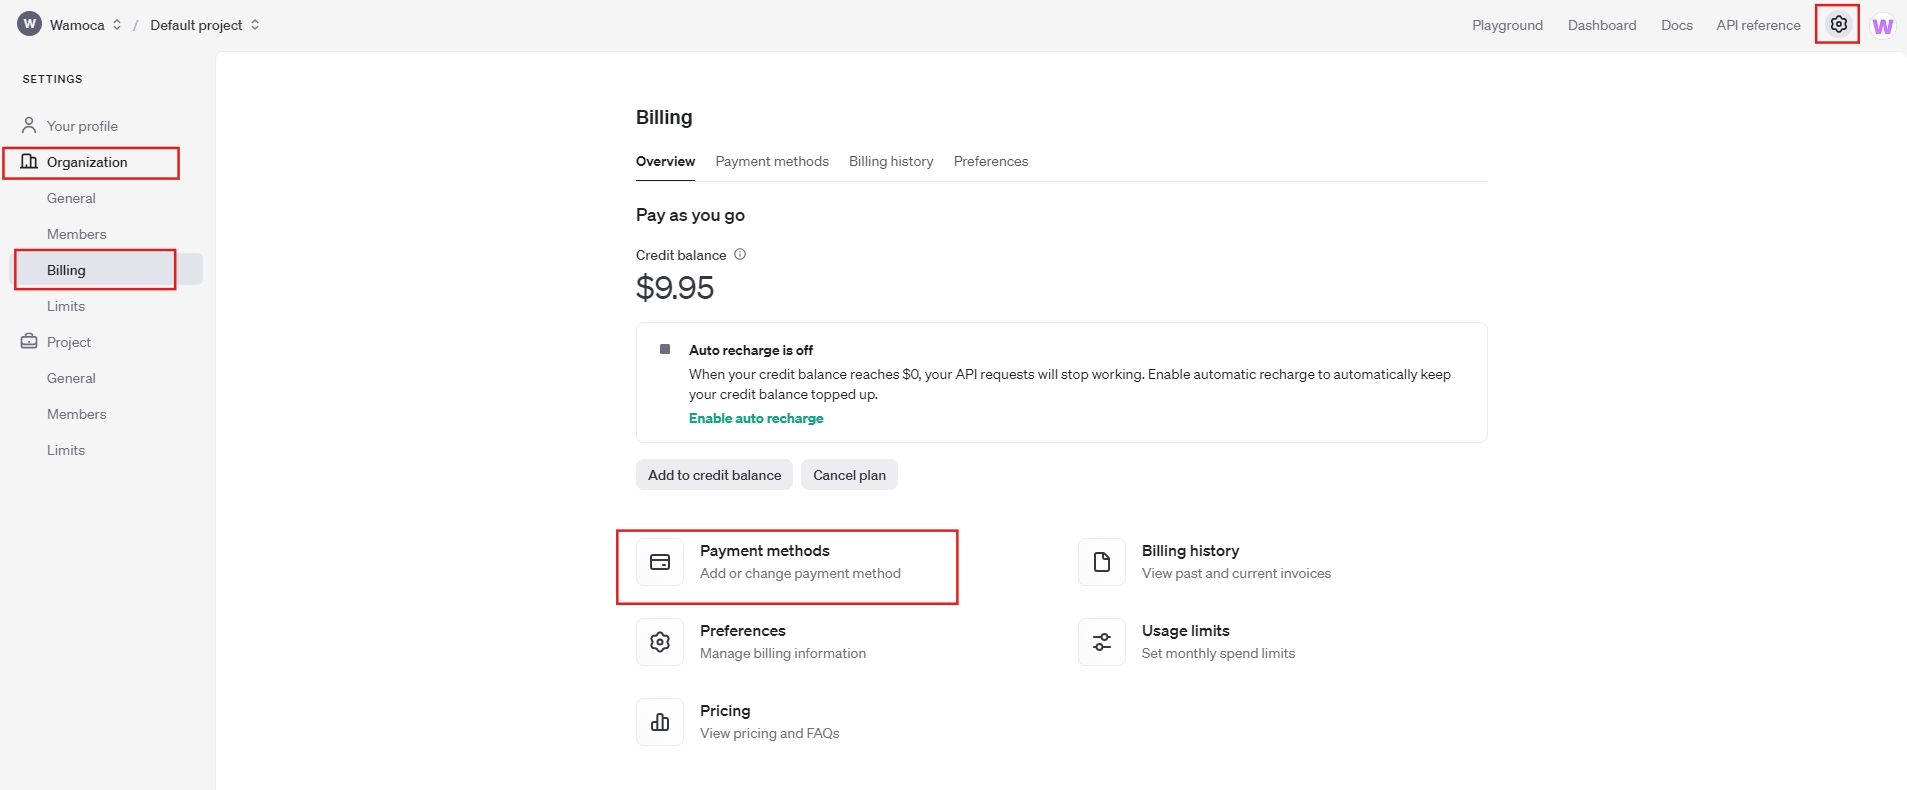
Task: Click Add to credit balance button
Action: click(714, 475)
